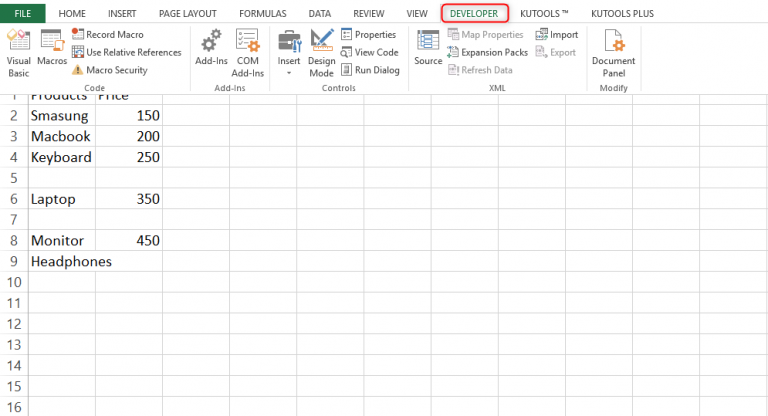Click the Macros icon
This screenshot has height=416, width=768.
(x=52, y=51)
